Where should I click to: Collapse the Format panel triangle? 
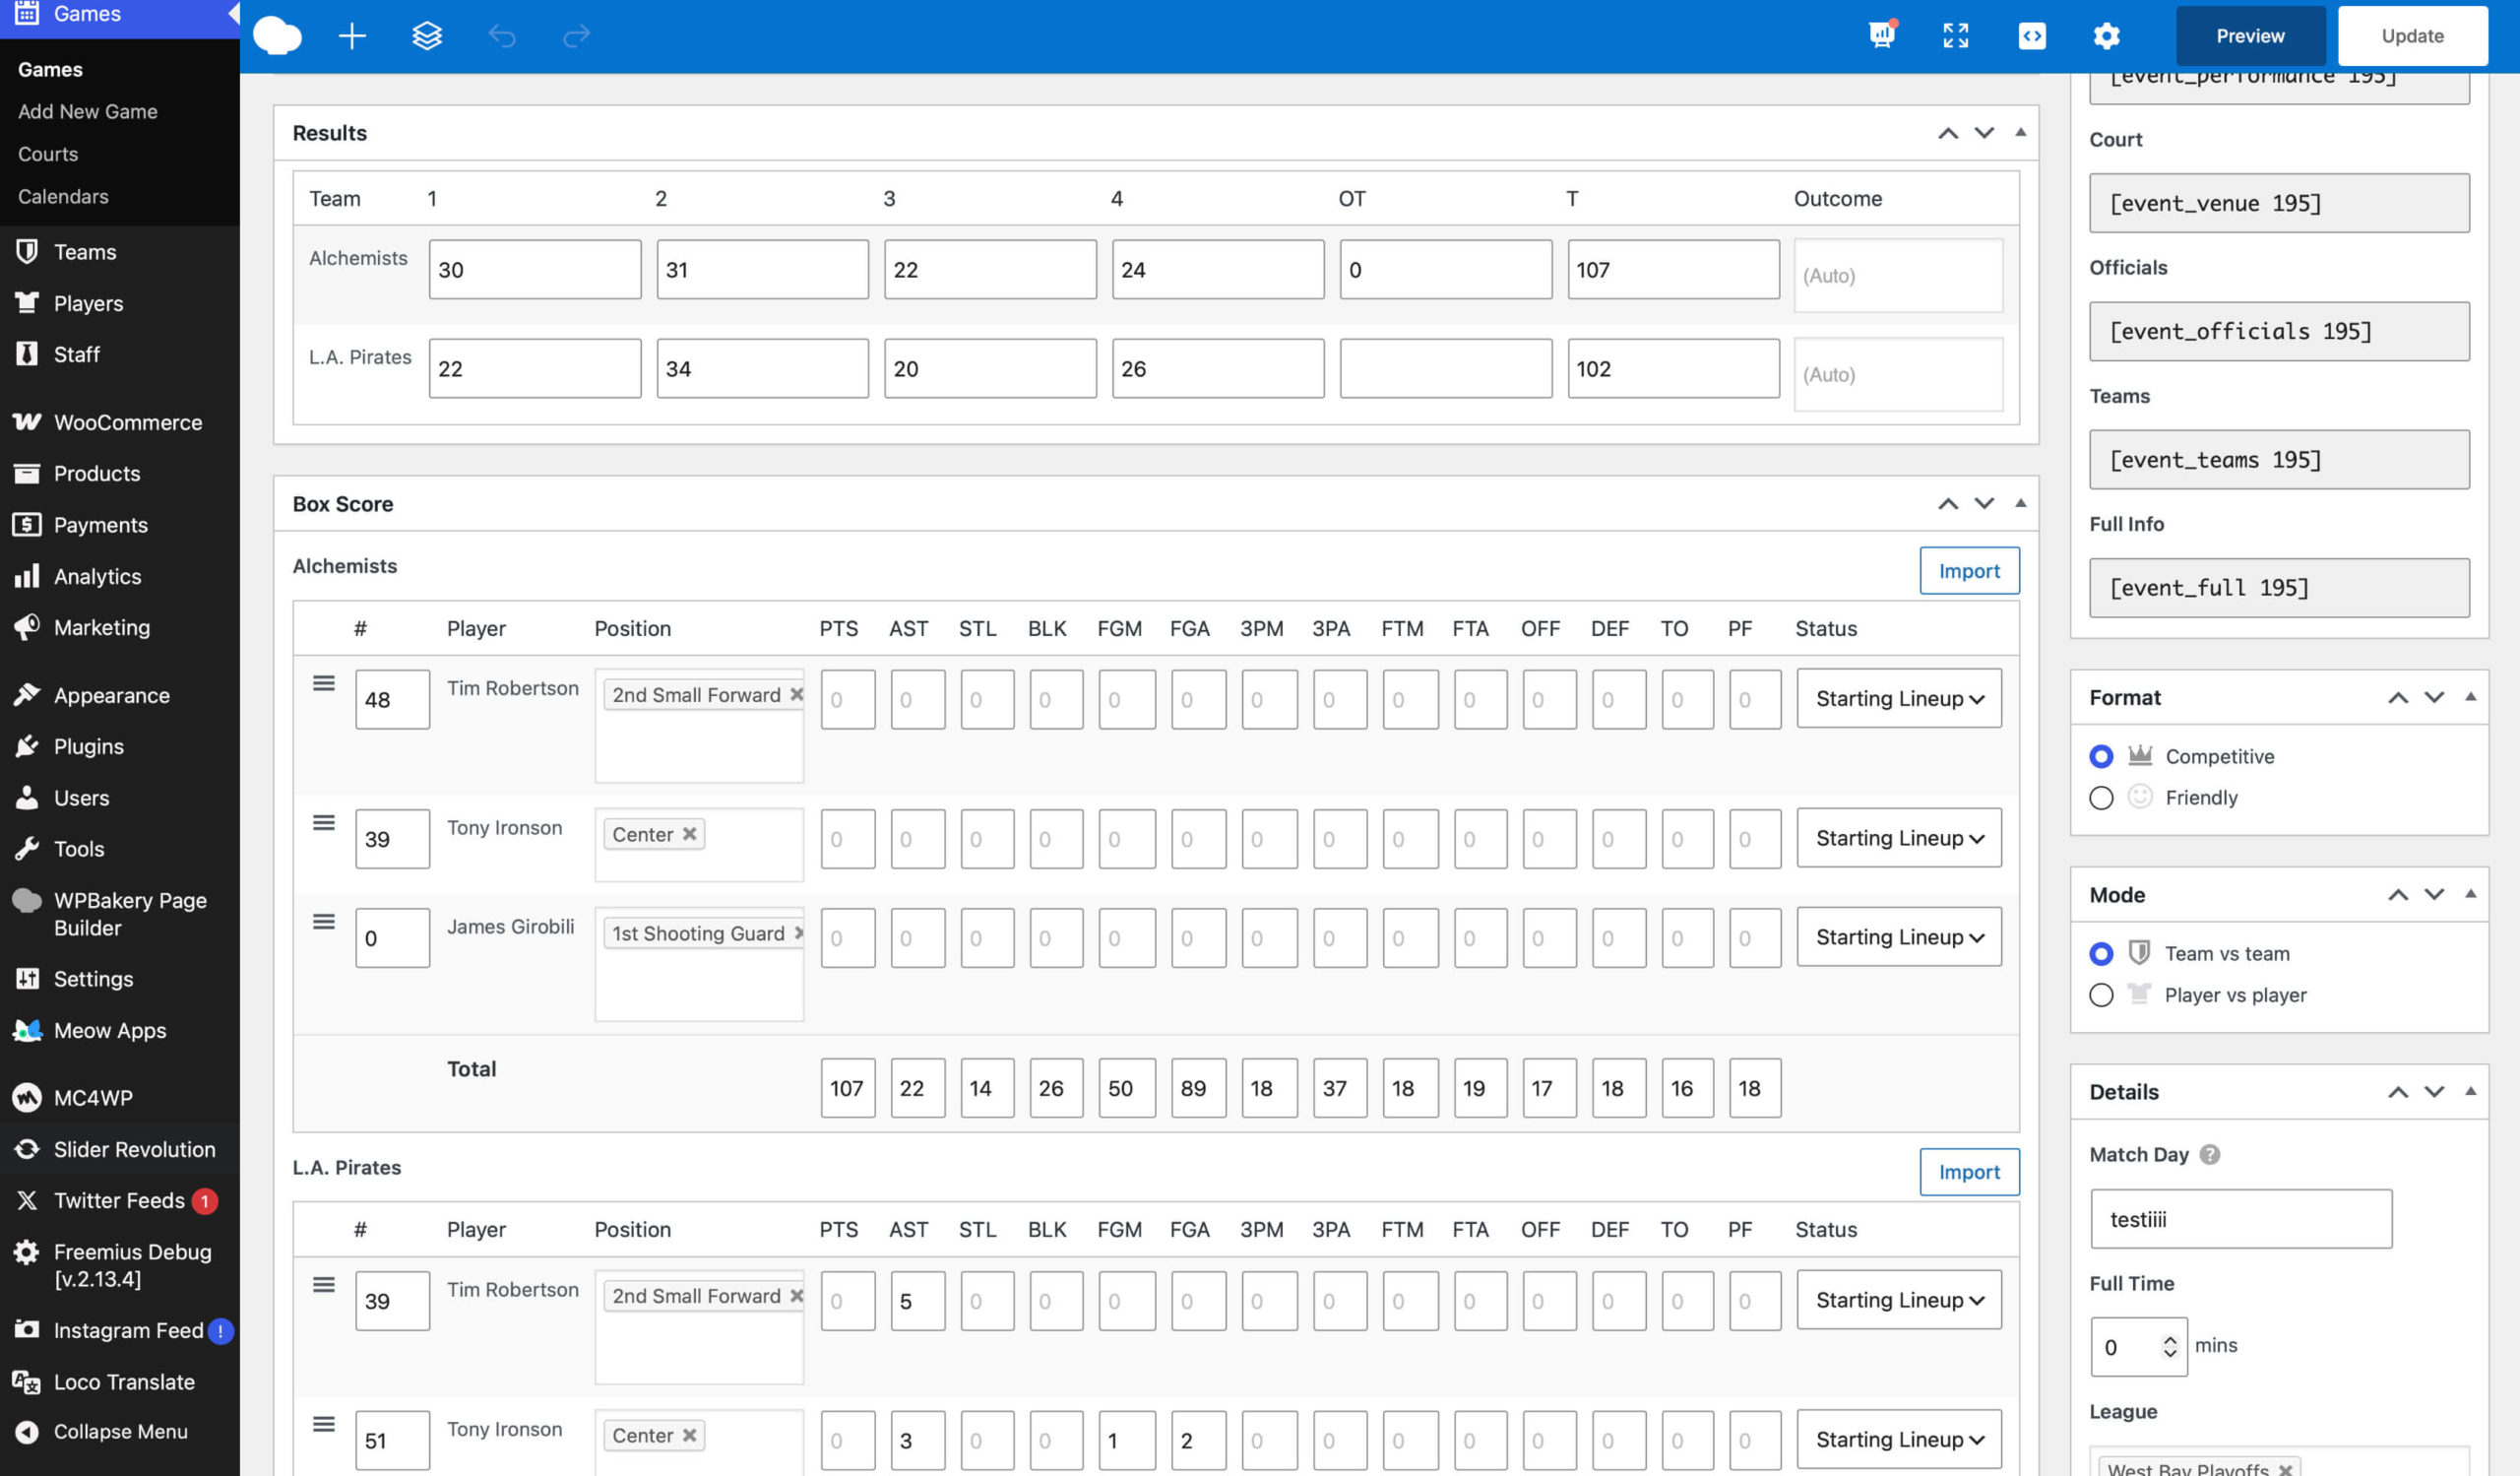(x=2470, y=696)
